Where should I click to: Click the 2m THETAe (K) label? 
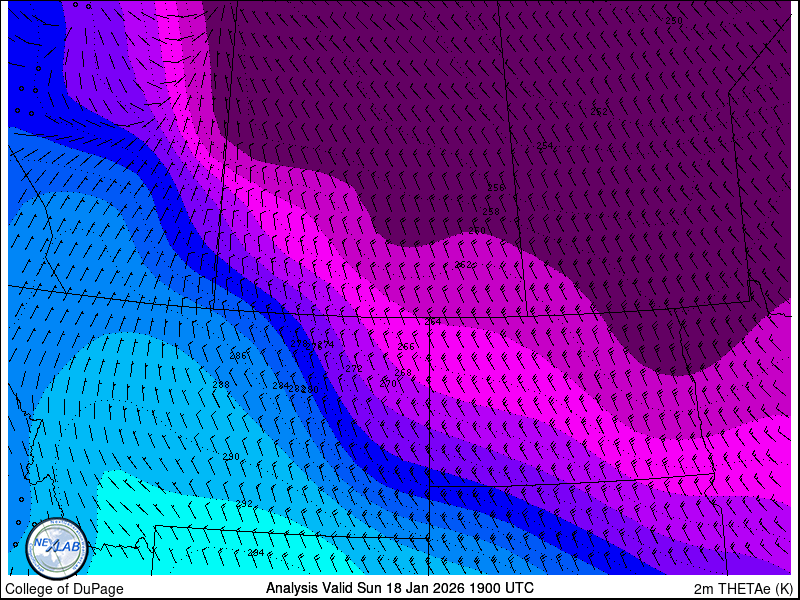[743, 589]
